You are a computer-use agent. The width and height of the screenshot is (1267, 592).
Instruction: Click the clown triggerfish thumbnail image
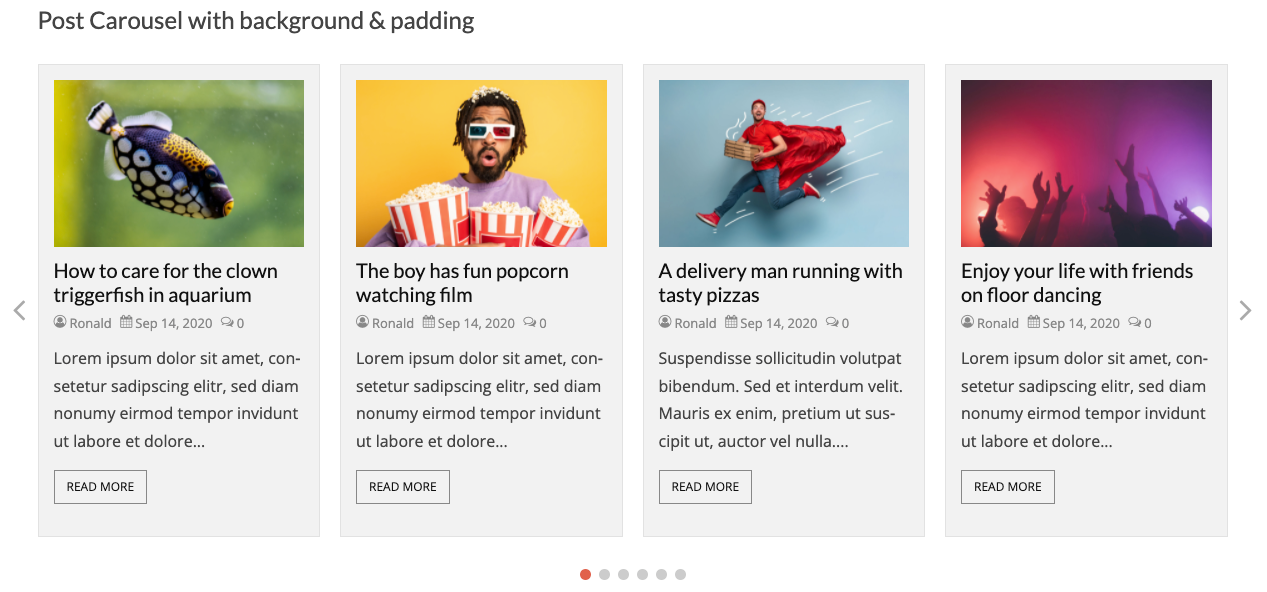[179, 163]
